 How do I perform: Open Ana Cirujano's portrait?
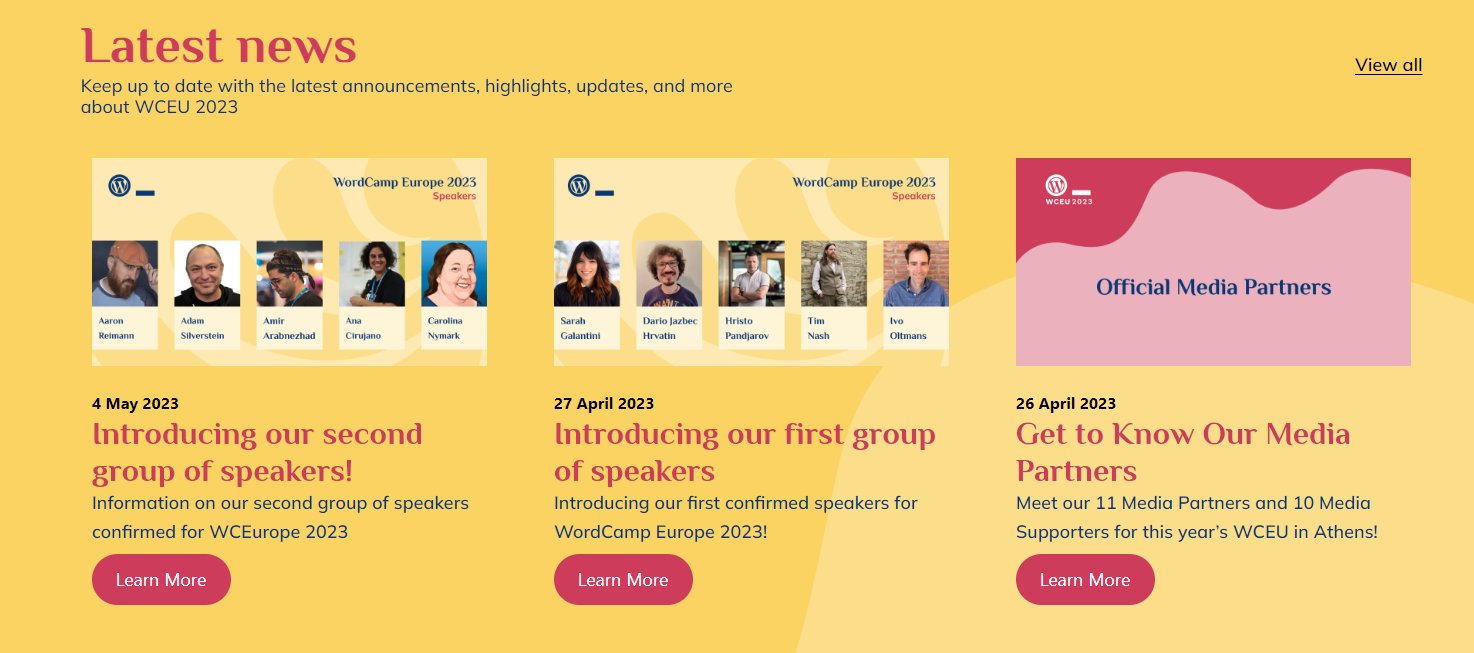[372, 273]
